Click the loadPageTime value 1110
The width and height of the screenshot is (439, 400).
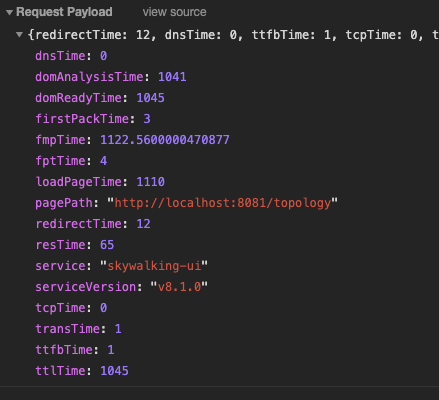[x=150, y=182]
